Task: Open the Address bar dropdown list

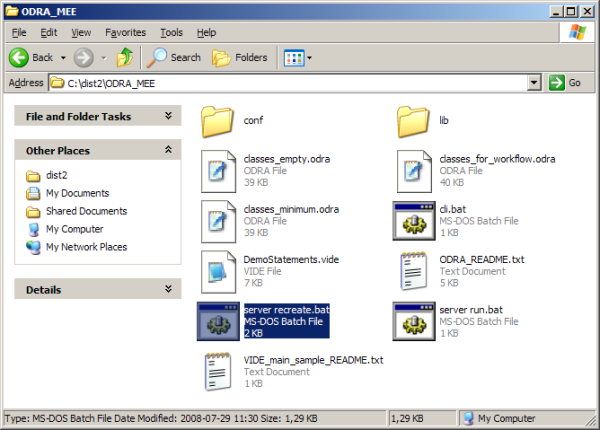Action: [534, 83]
